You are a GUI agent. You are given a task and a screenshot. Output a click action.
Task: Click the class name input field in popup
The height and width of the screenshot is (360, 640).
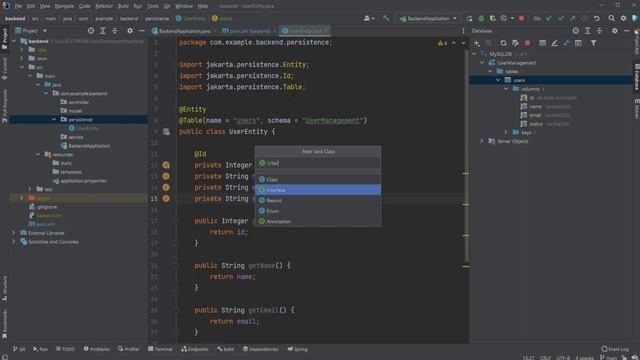318,163
